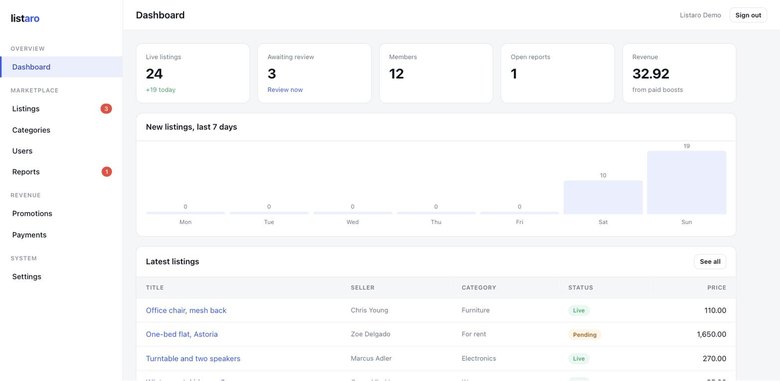Click the price 1,650.00
Screen dimensions: 780x381
[712, 335]
